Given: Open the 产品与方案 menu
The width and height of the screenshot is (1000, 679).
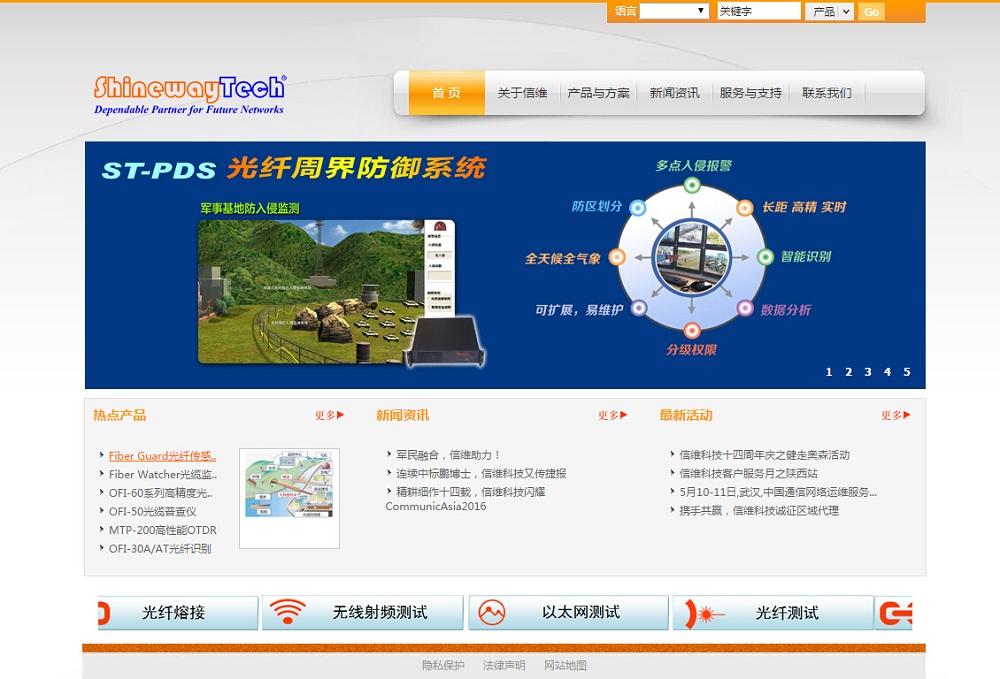Looking at the screenshot, I should click(598, 93).
